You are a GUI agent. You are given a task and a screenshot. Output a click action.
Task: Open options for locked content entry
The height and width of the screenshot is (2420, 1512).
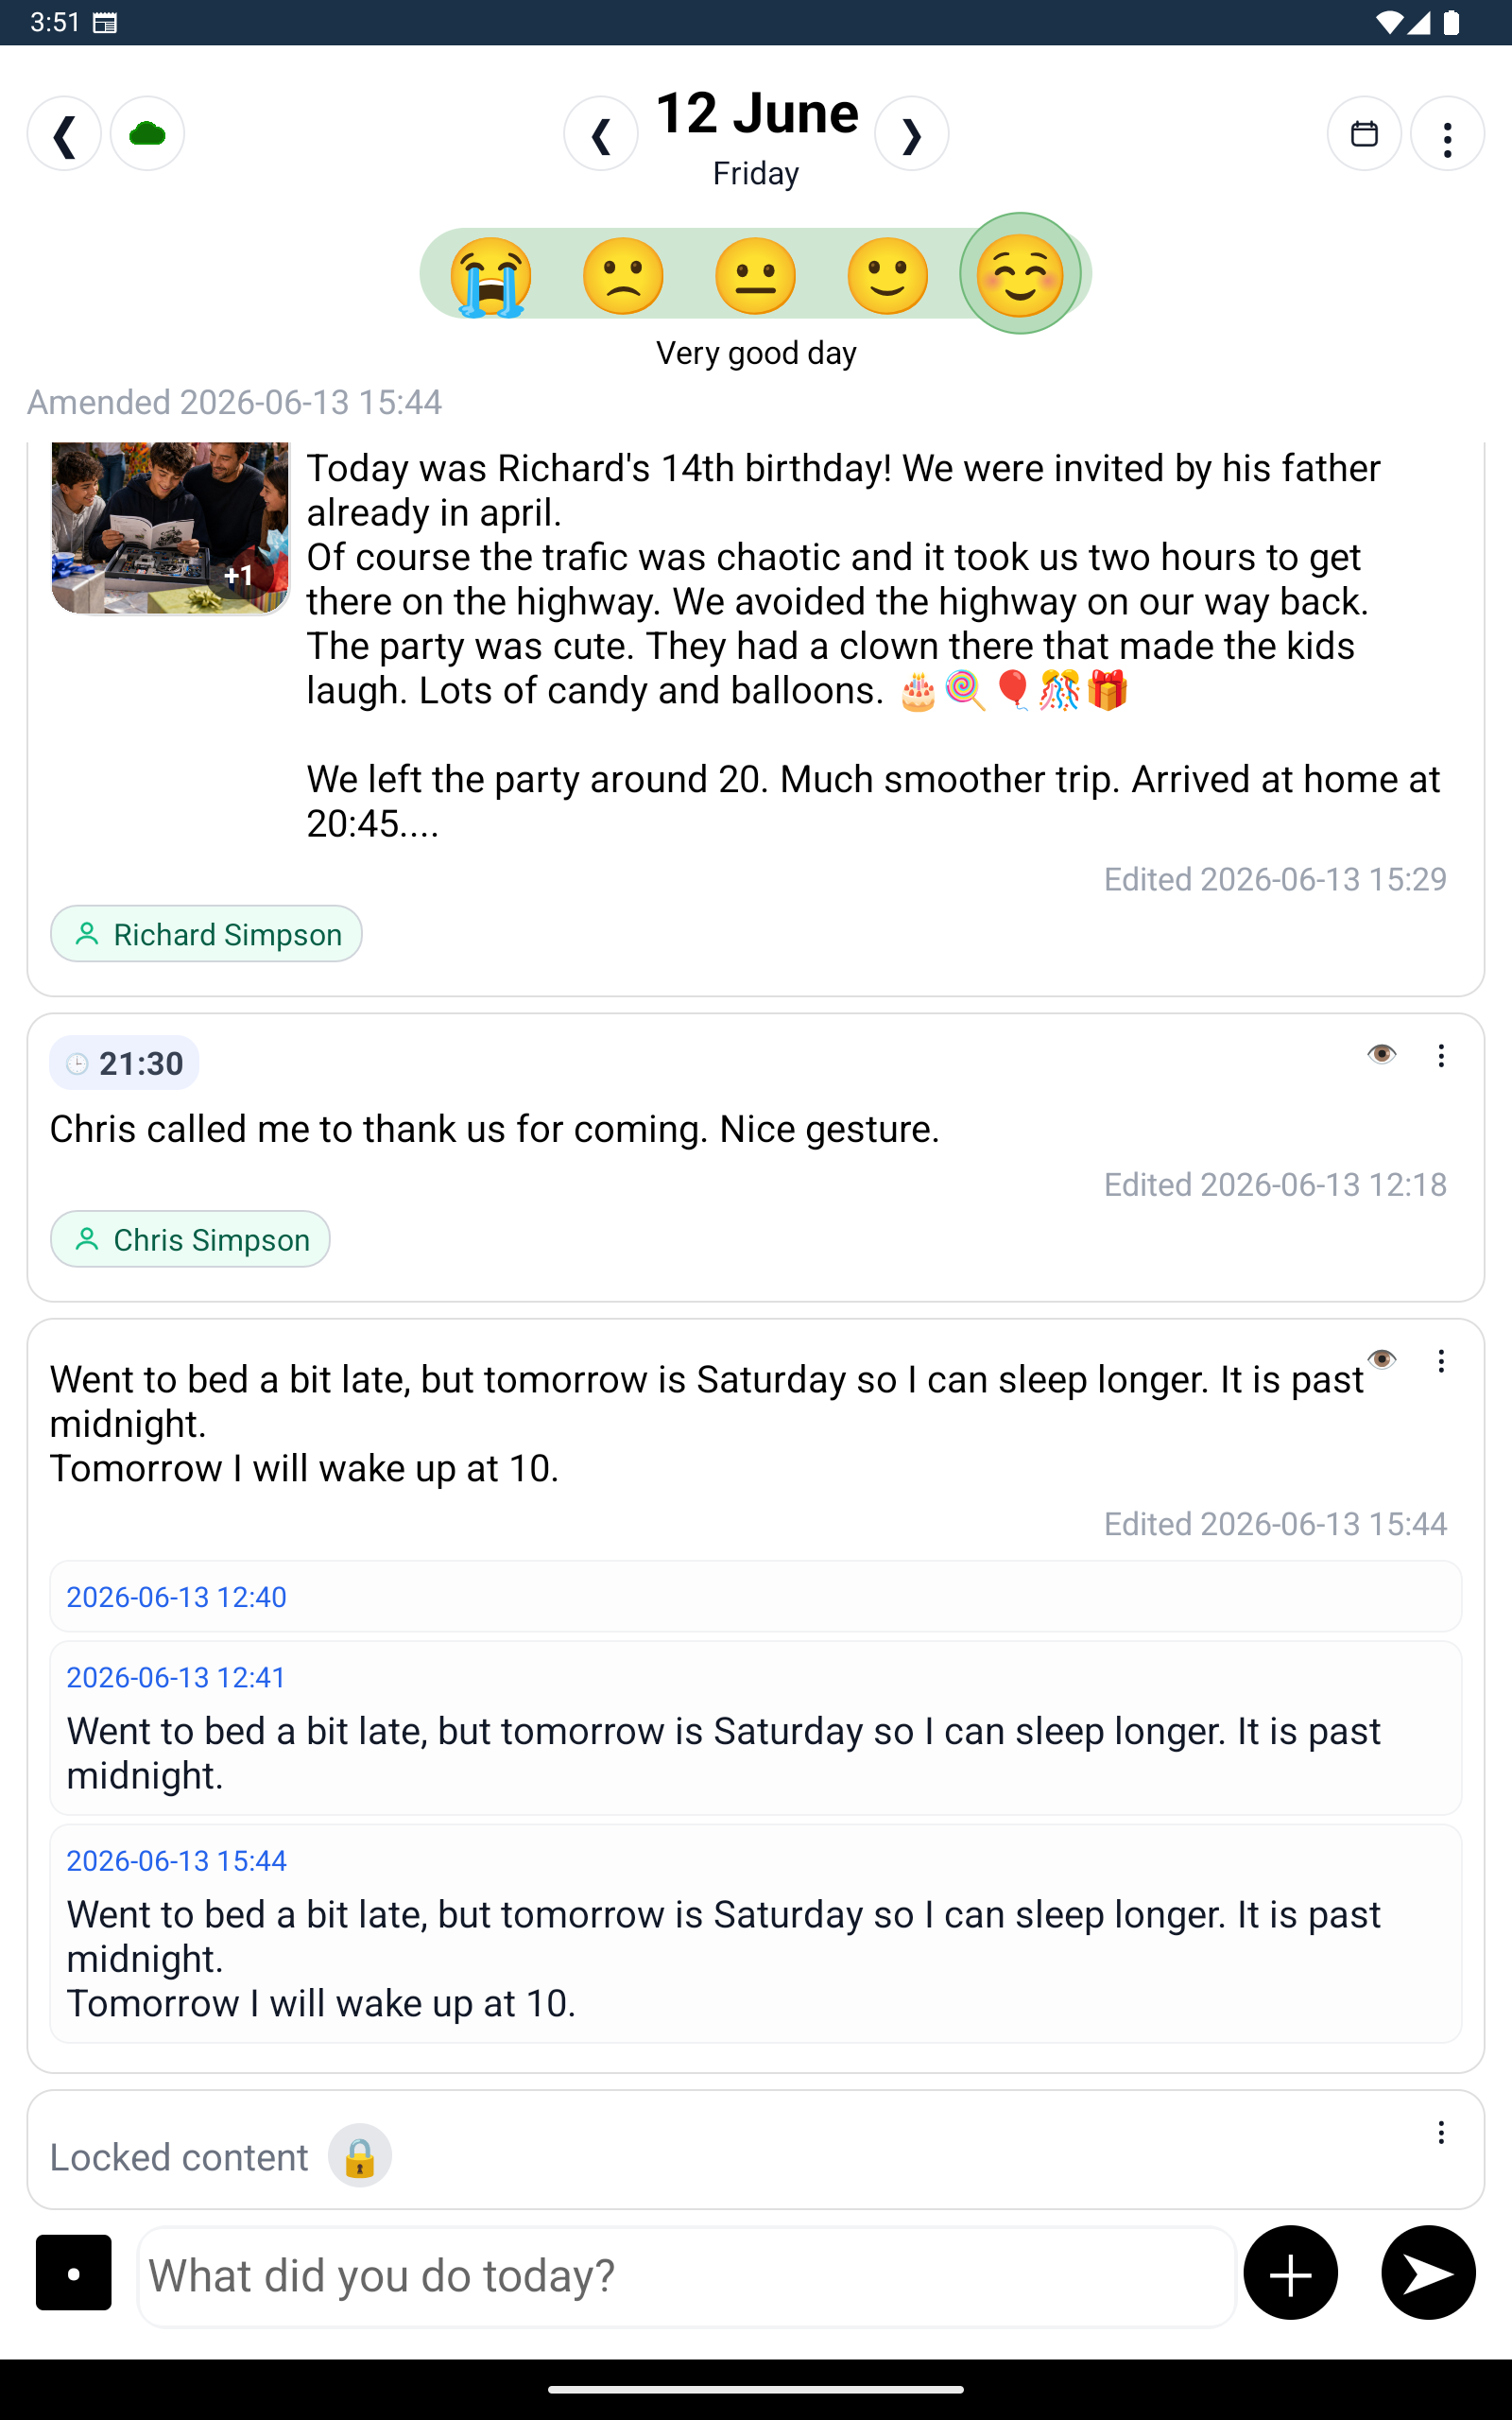(x=1441, y=2133)
